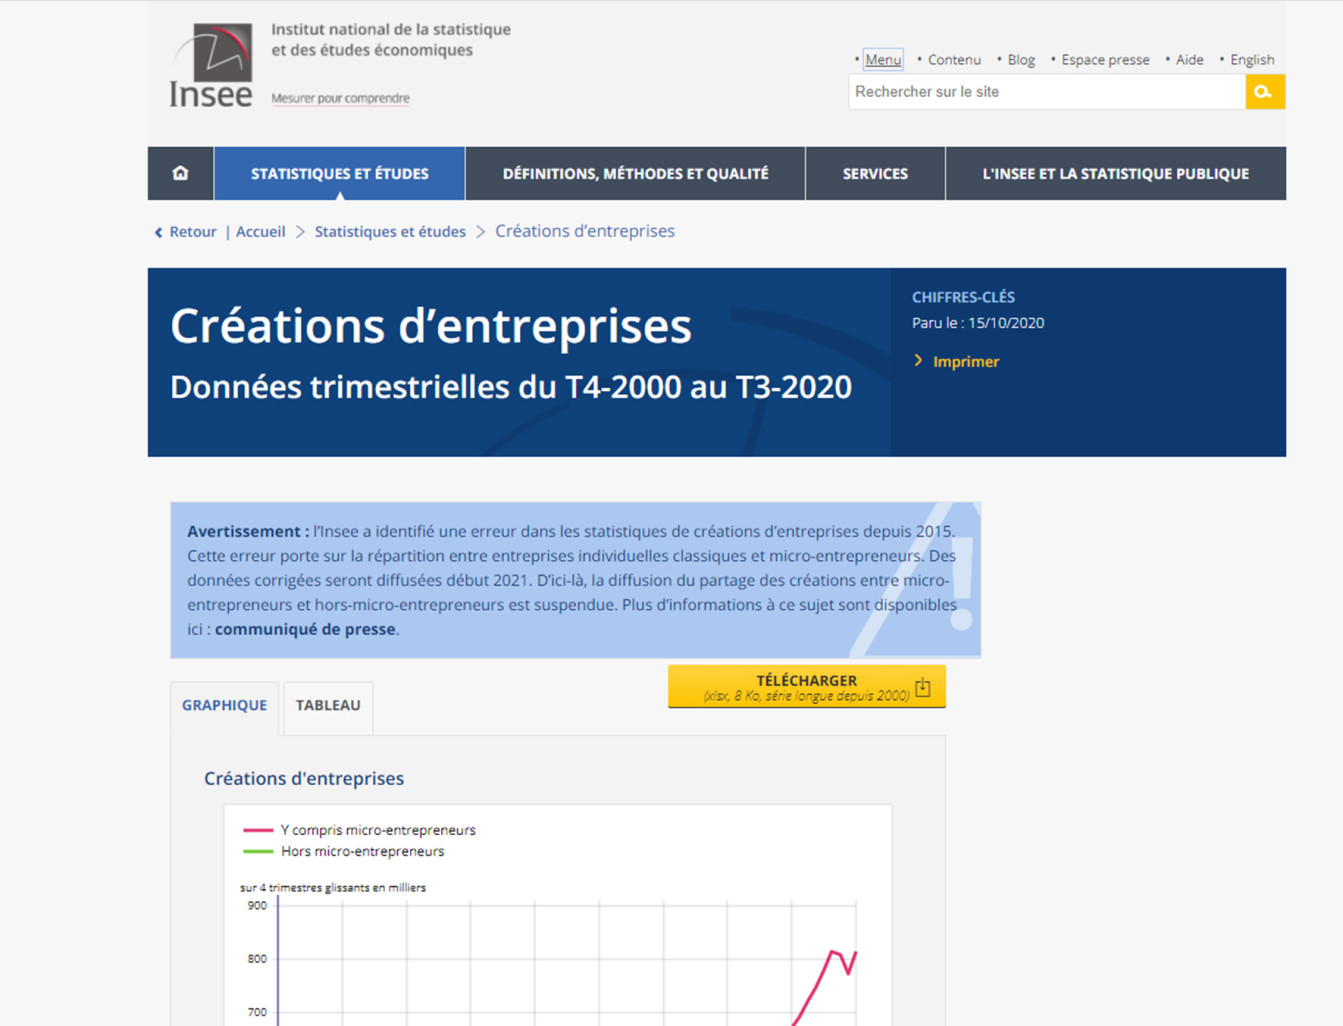
Task: Switch the site to English
Action: pyautogui.click(x=1251, y=59)
